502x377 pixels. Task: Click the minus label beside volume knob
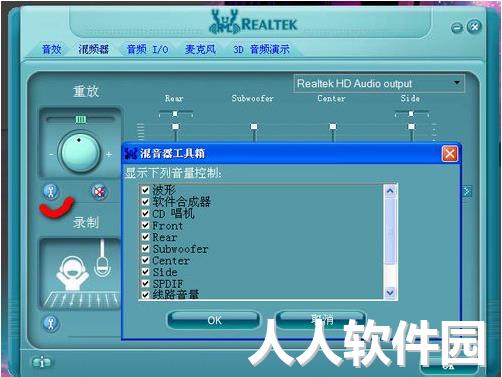coord(51,154)
